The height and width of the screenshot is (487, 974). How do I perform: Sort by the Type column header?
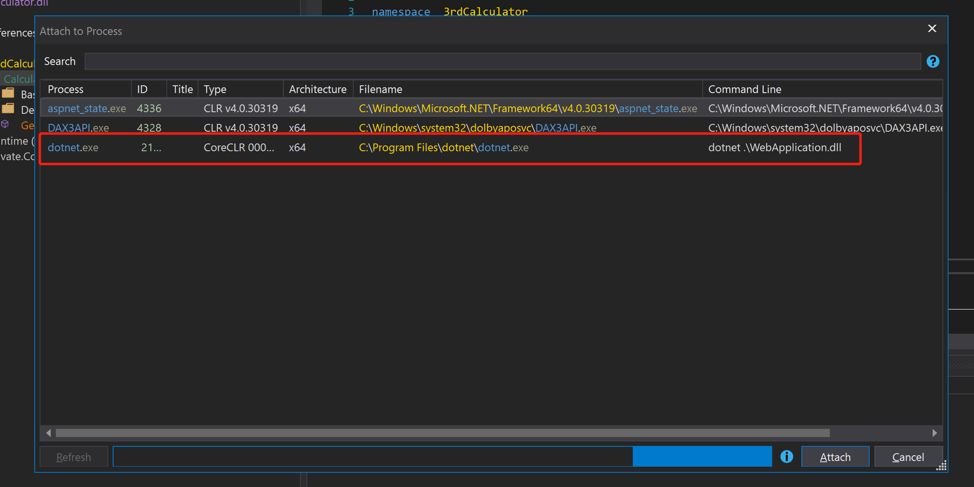[241, 89]
